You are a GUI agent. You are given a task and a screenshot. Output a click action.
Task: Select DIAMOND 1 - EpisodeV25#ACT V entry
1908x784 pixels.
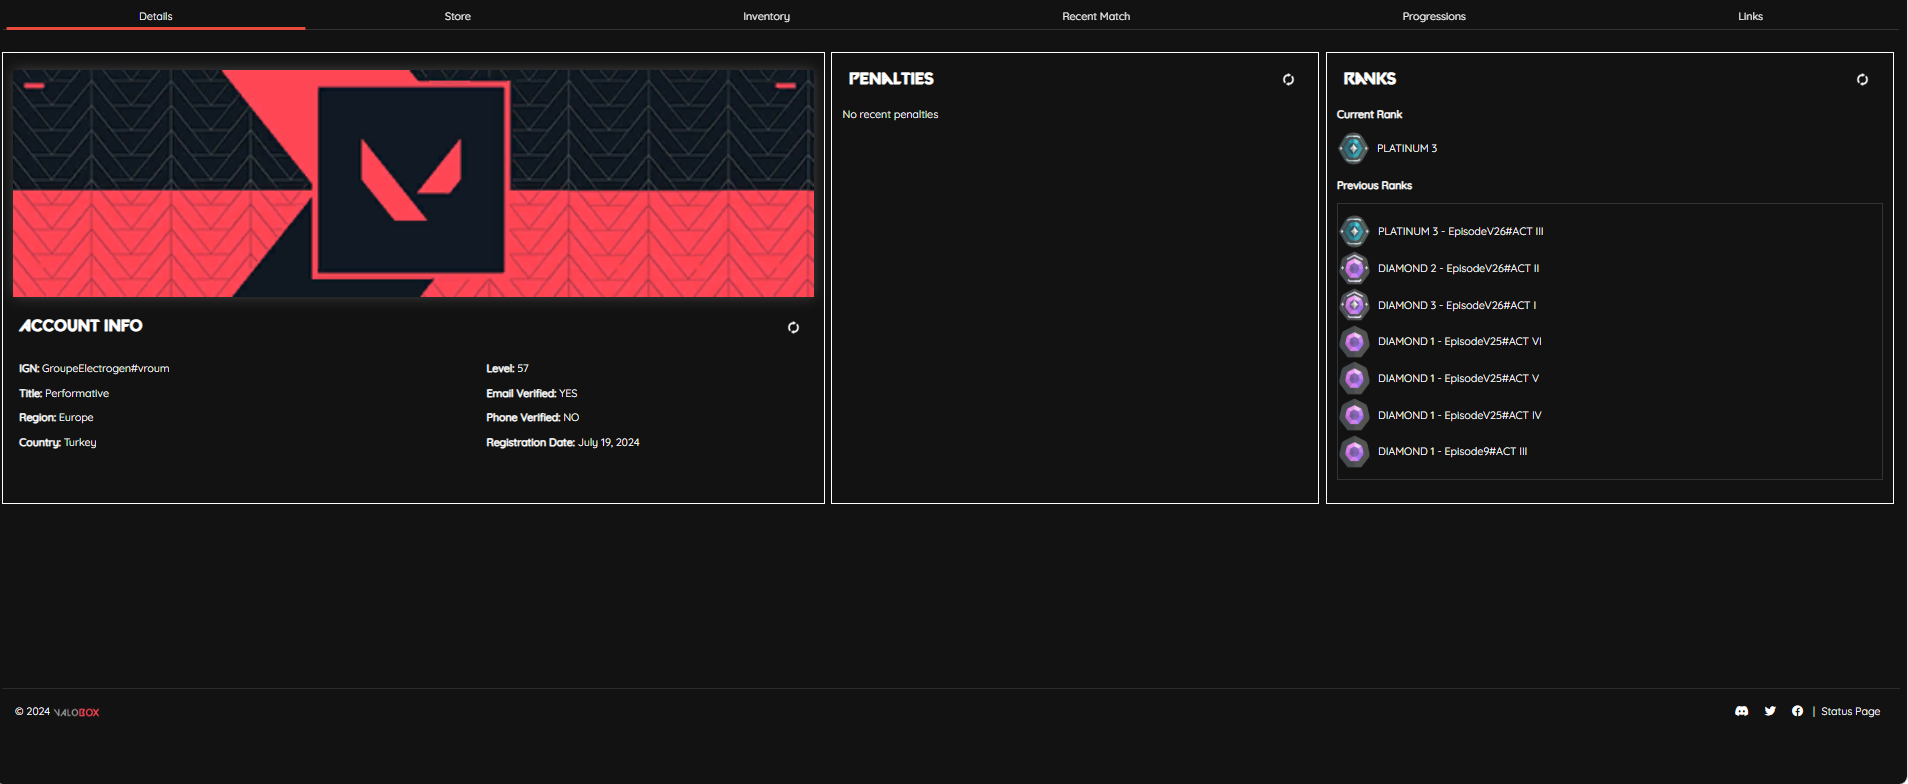pyautogui.click(x=1459, y=379)
